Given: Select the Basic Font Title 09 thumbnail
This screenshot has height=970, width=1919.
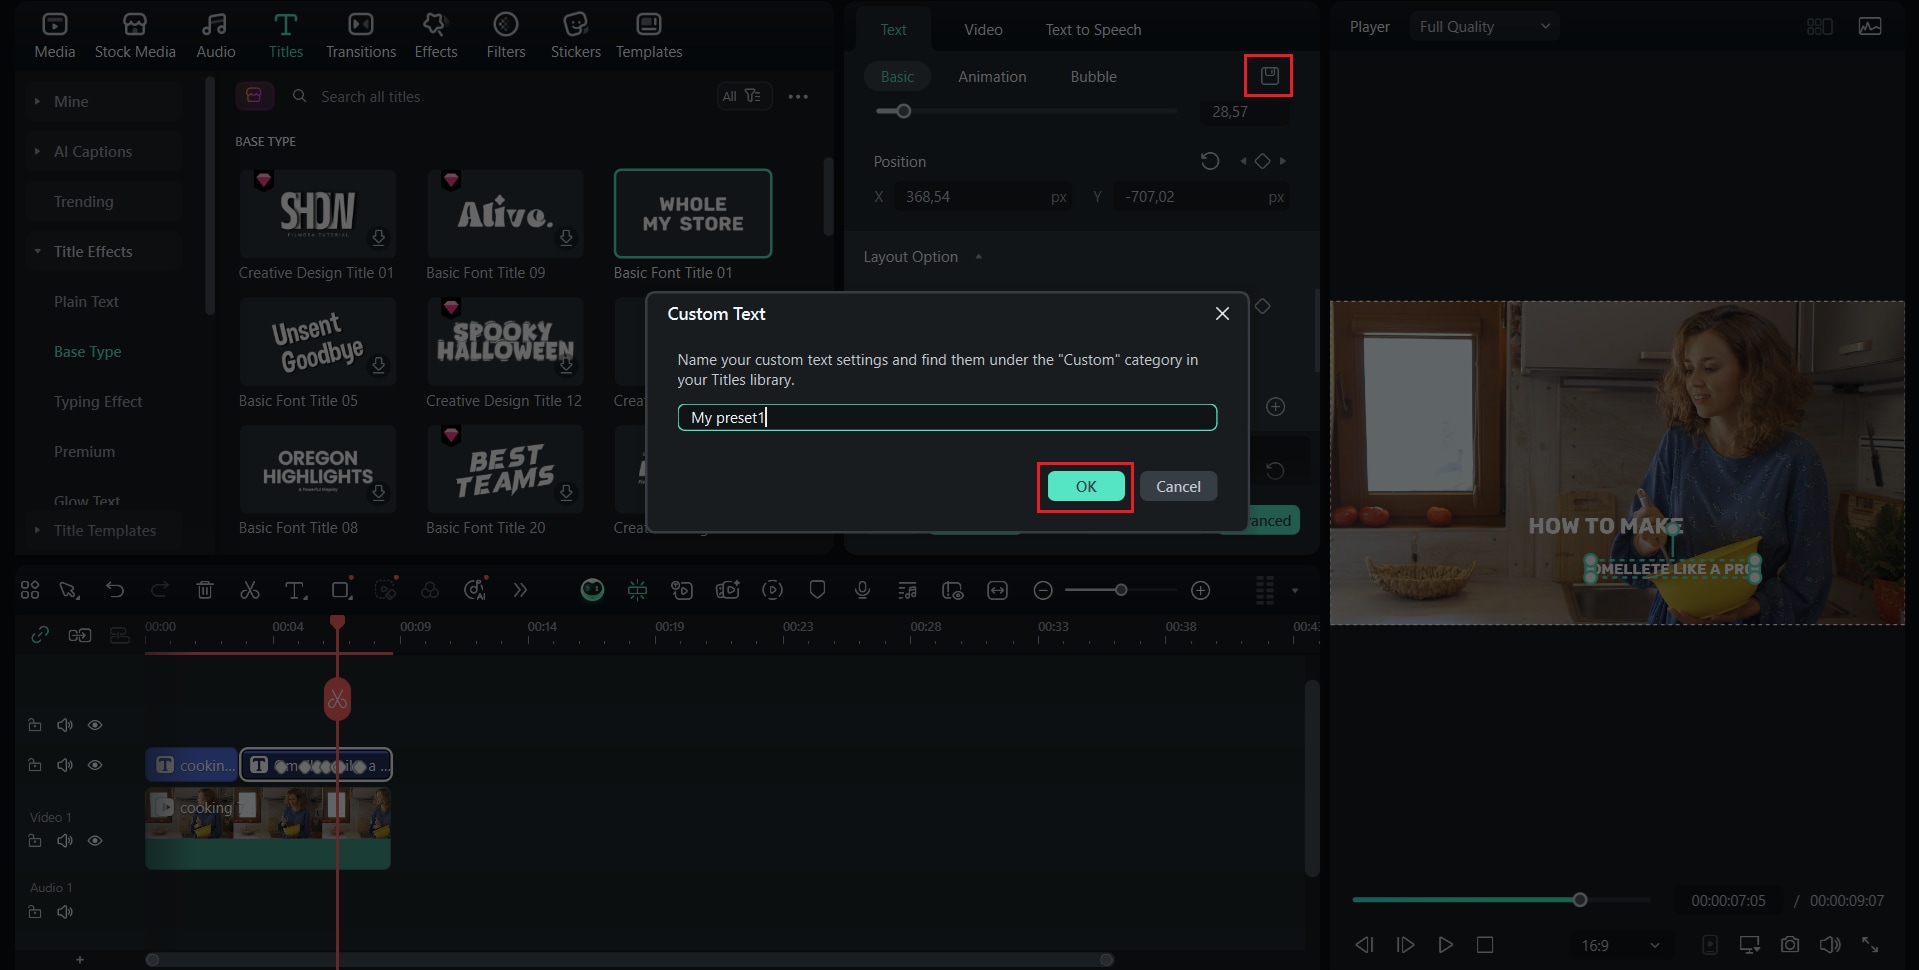Looking at the screenshot, I should click(x=505, y=213).
